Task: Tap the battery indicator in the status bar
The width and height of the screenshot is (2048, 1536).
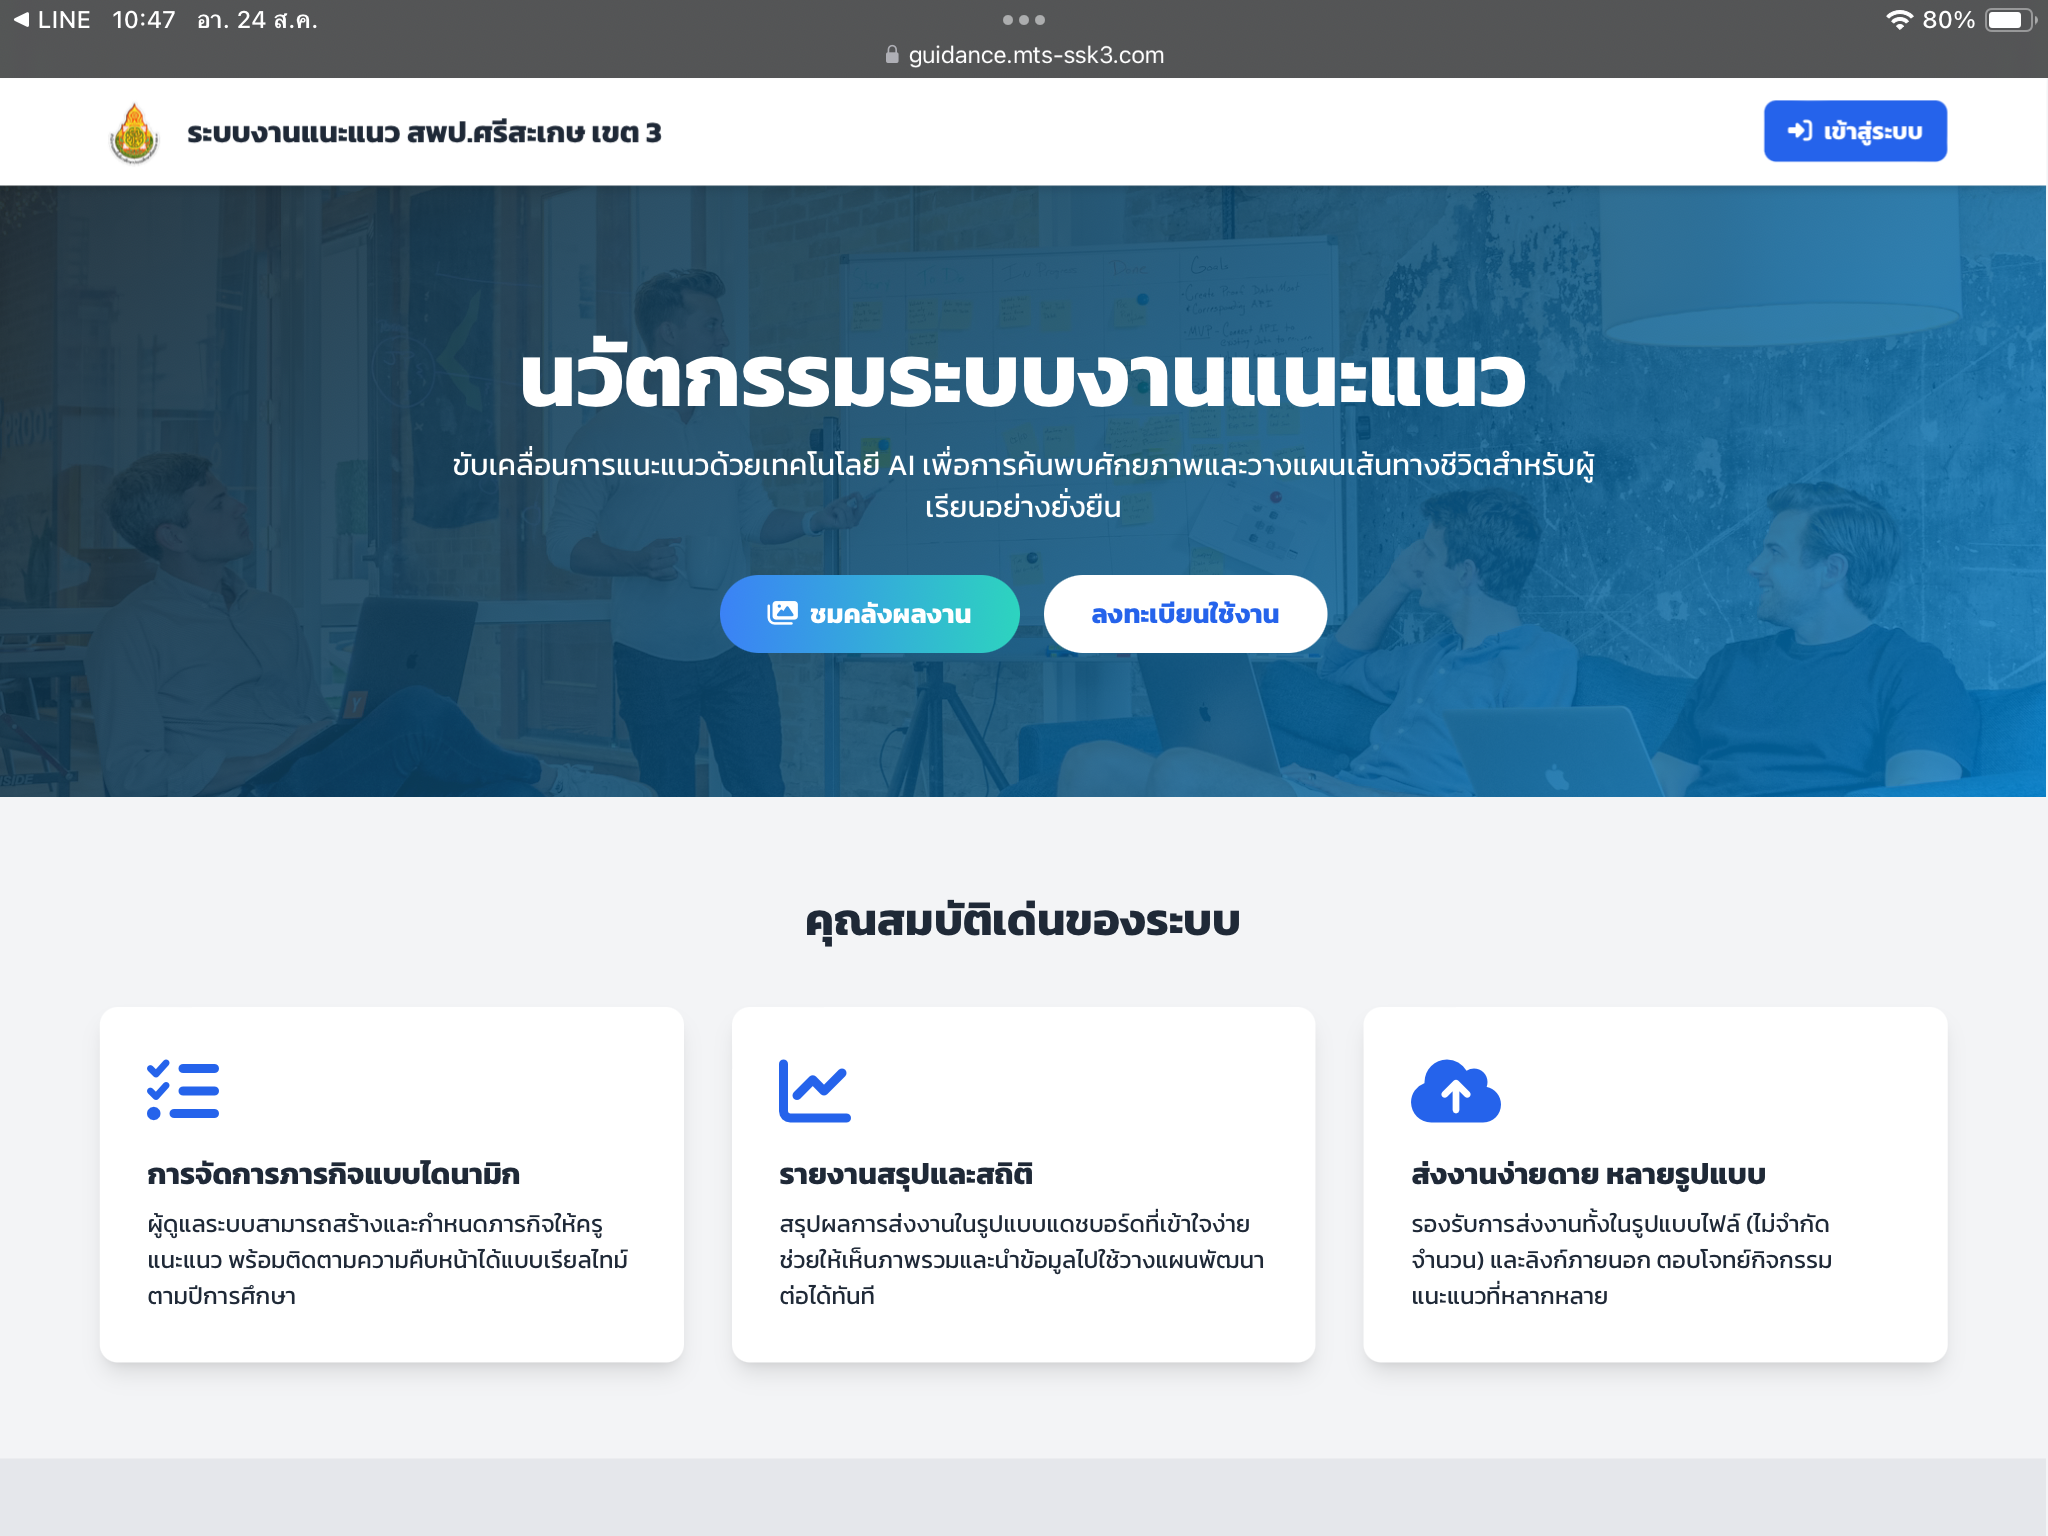Action: click(x=2006, y=18)
